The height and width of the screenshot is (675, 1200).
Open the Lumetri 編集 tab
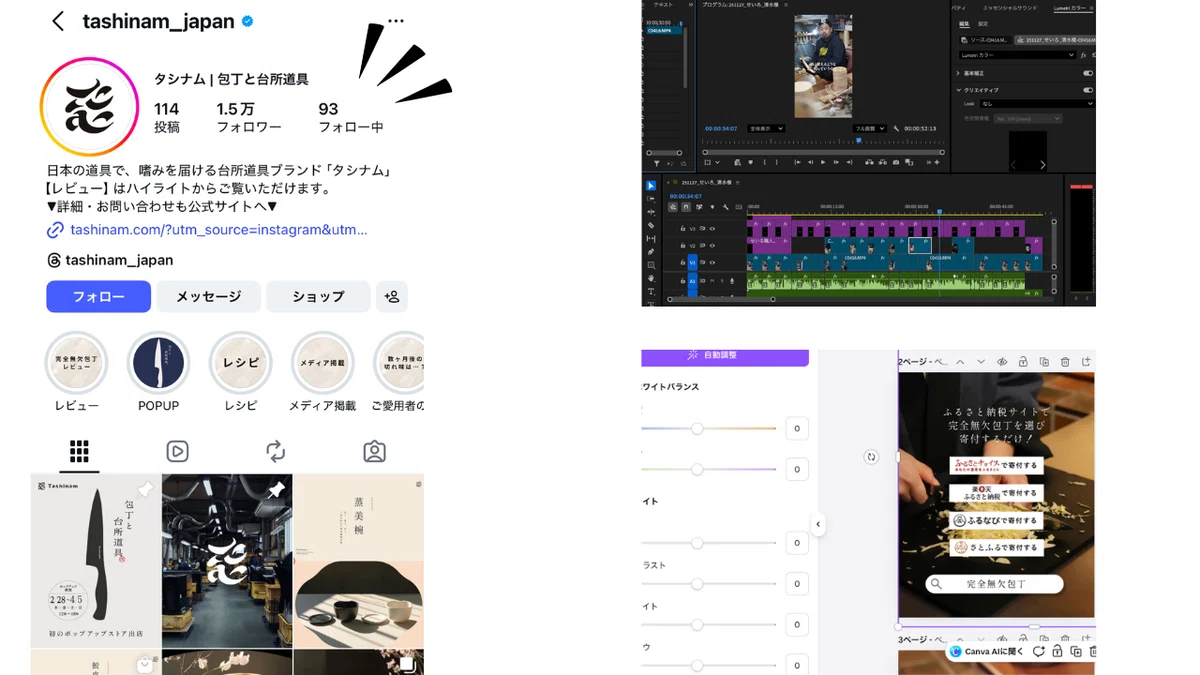(x=964, y=24)
